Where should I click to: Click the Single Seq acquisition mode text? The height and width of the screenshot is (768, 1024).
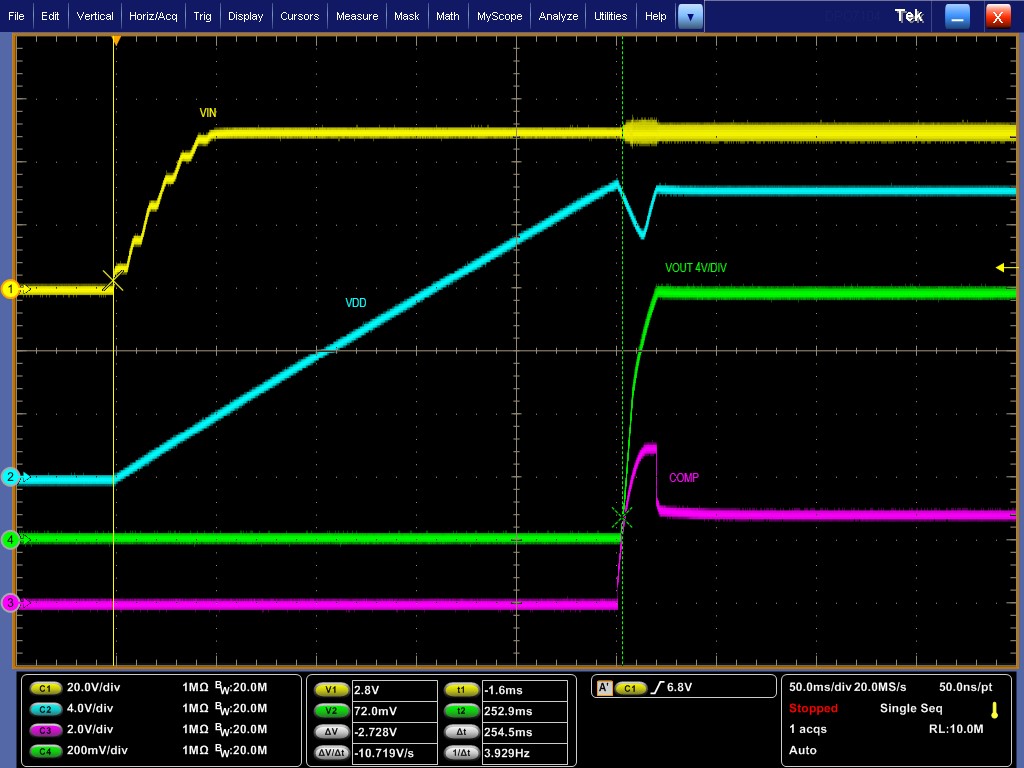click(910, 708)
